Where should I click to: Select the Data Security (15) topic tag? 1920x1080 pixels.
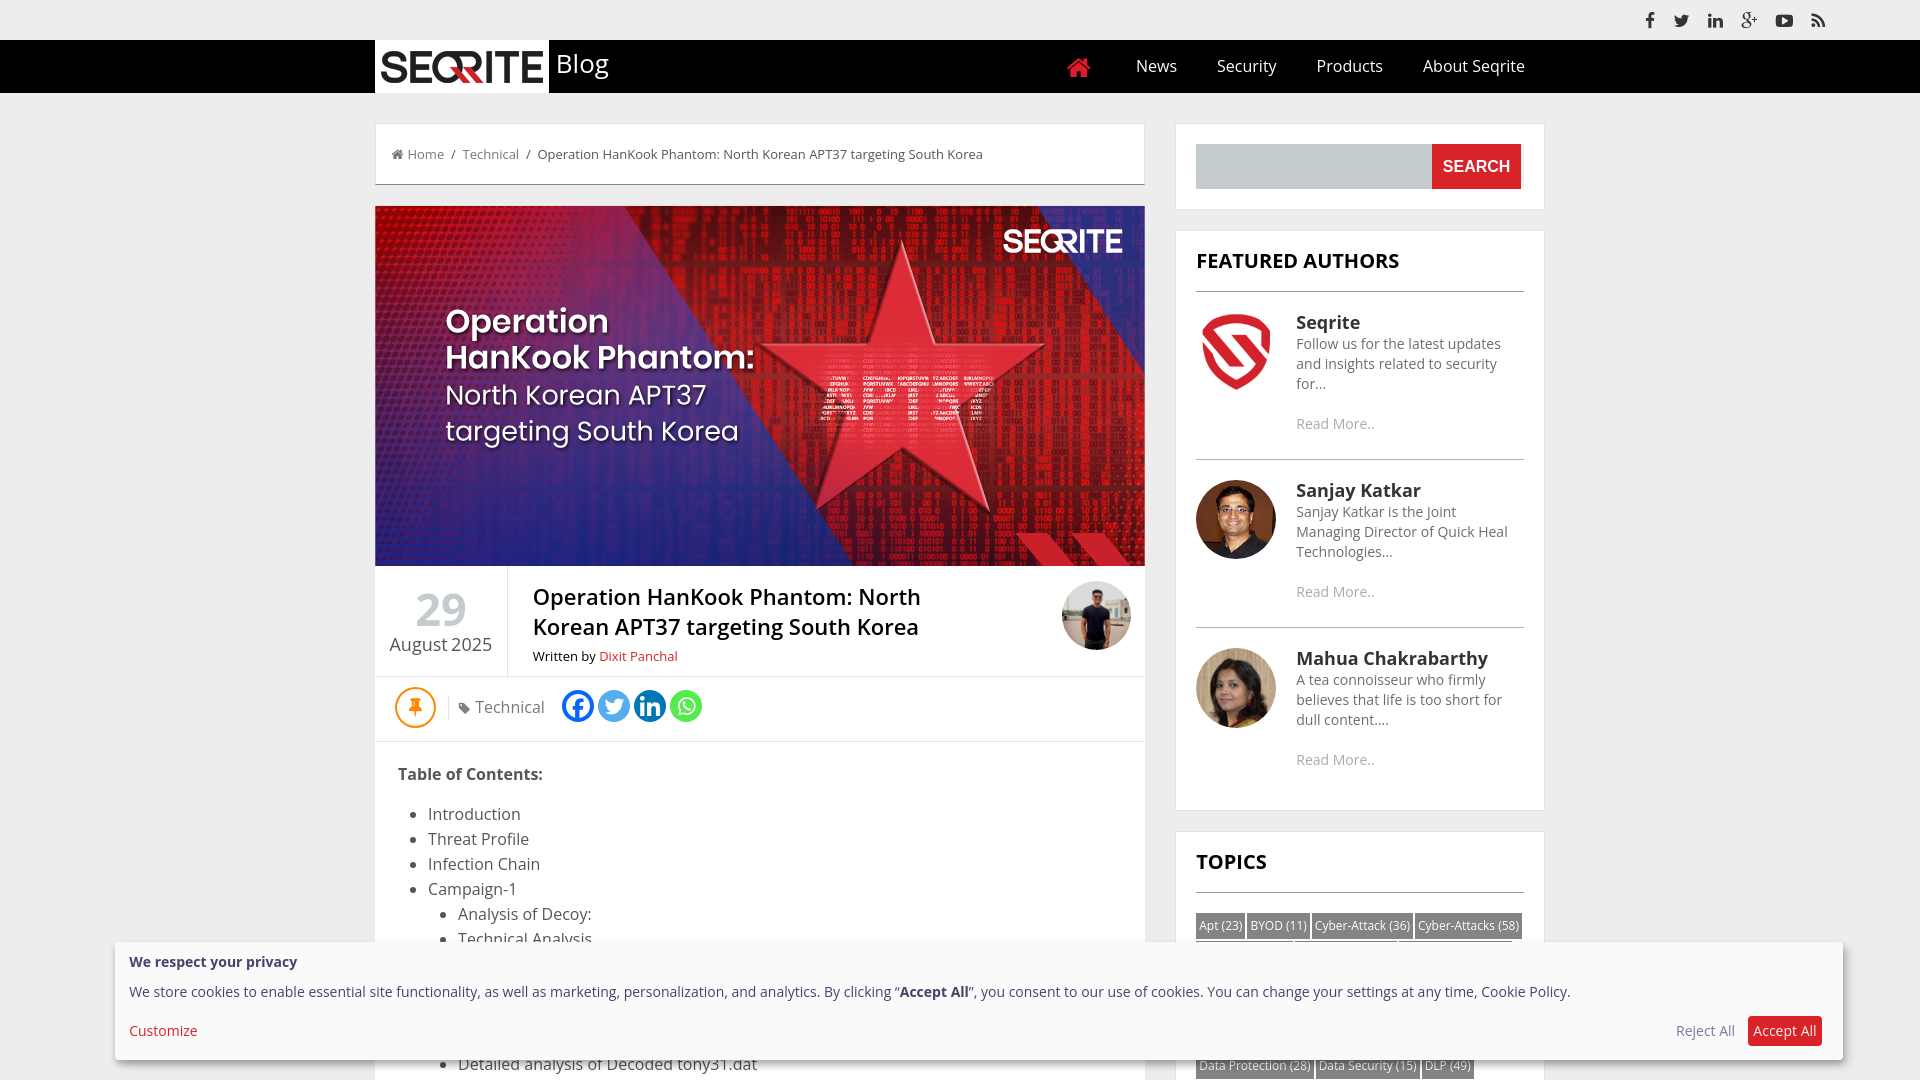point(1367,1066)
